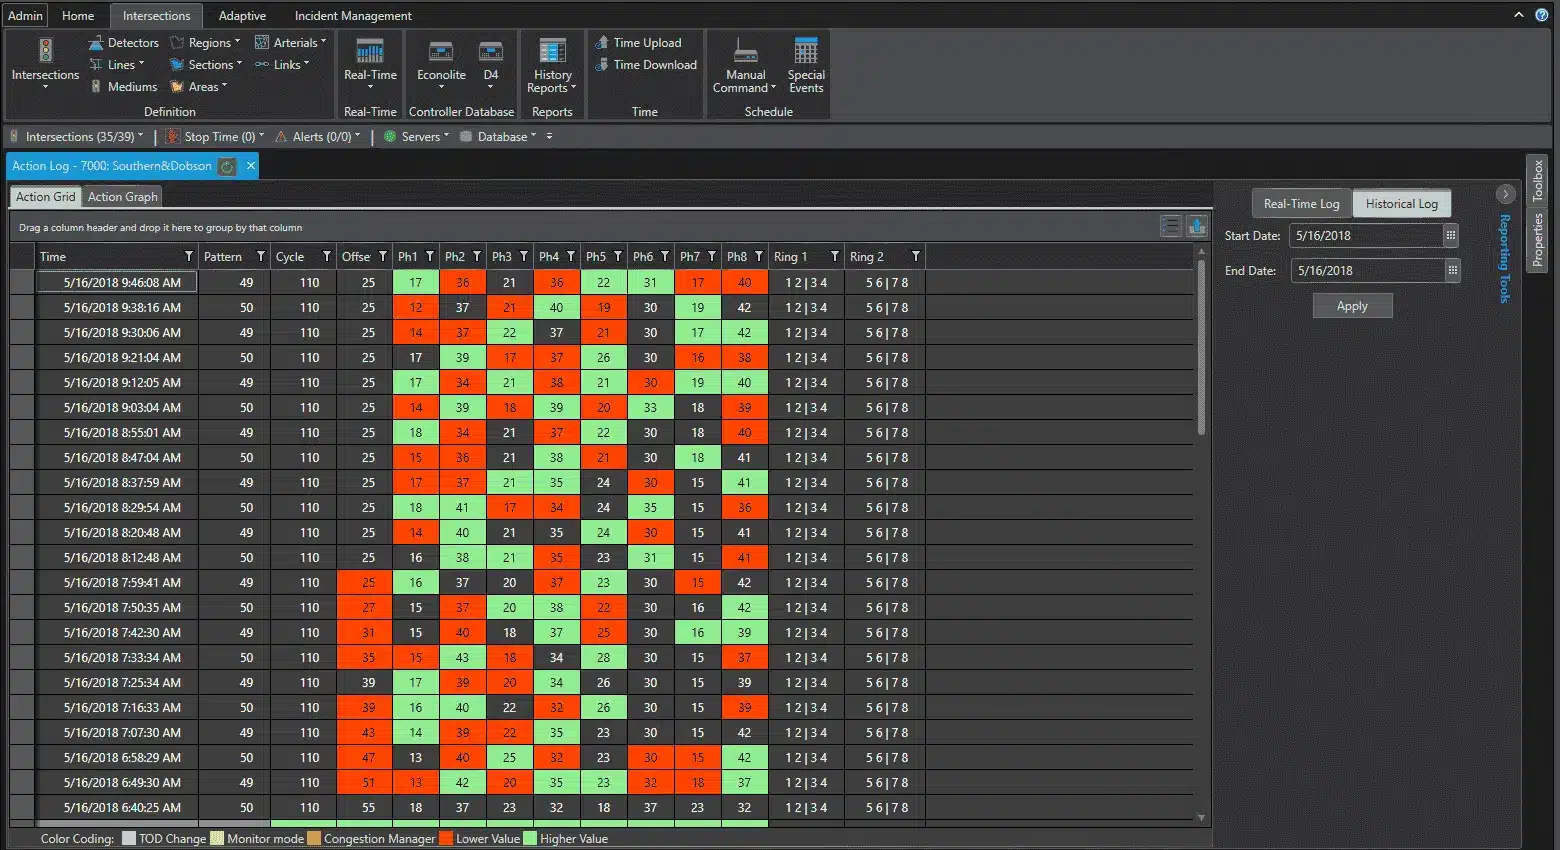Open the Adaptive ribbon tab
The image size is (1560, 850).
(242, 16)
